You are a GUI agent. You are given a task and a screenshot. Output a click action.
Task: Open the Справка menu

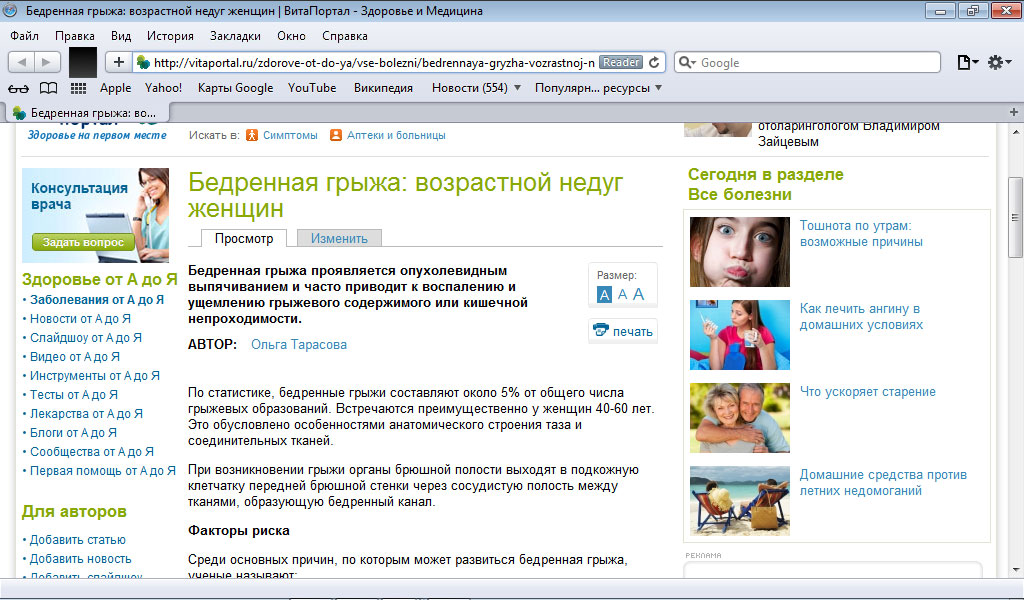tap(345, 36)
